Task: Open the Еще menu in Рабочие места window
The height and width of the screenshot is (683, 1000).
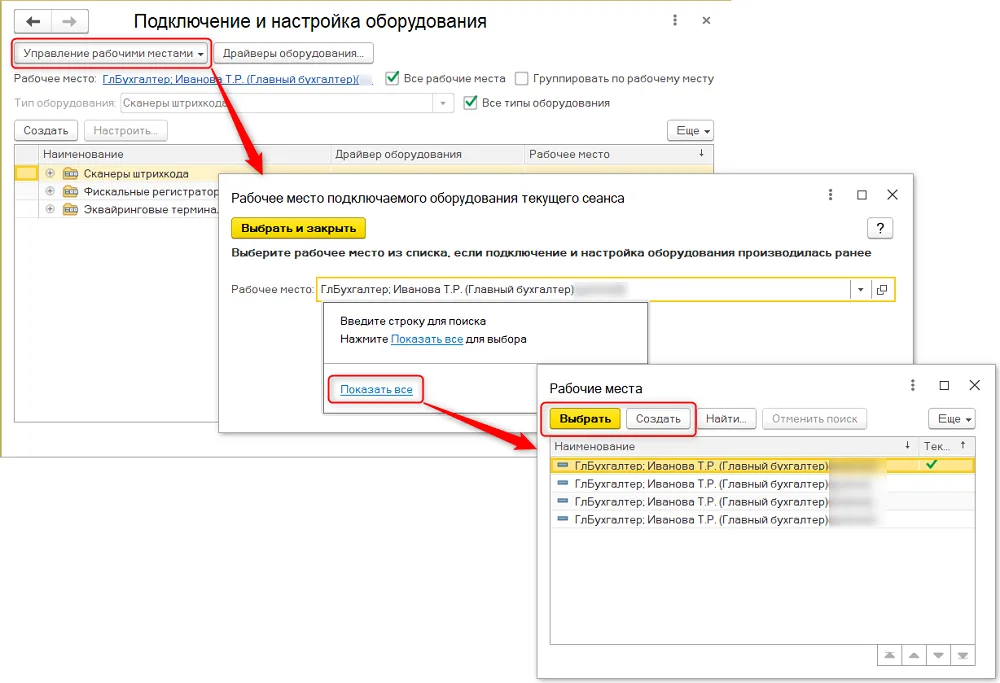Action: point(952,419)
